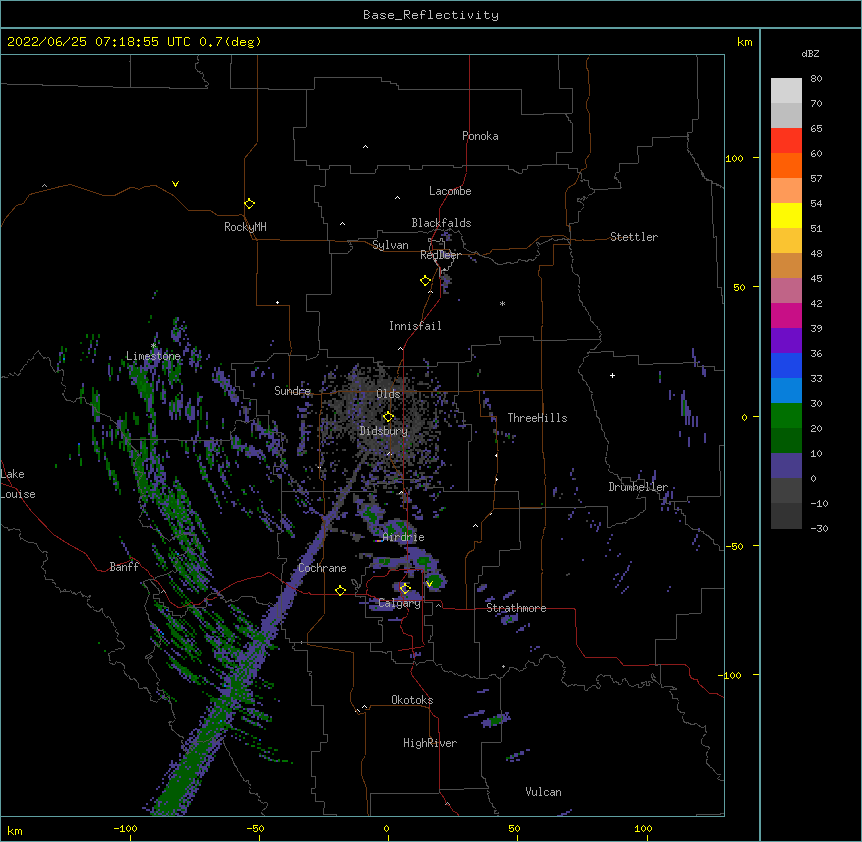
Task: Click the yellow marker above RockyMH
Action: 249,204
